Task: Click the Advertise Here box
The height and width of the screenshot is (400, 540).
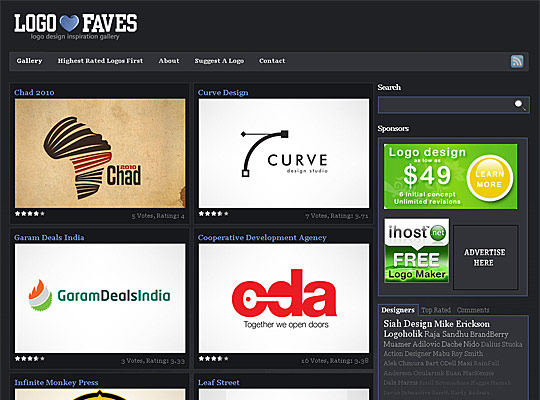Action: coord(485,257)
